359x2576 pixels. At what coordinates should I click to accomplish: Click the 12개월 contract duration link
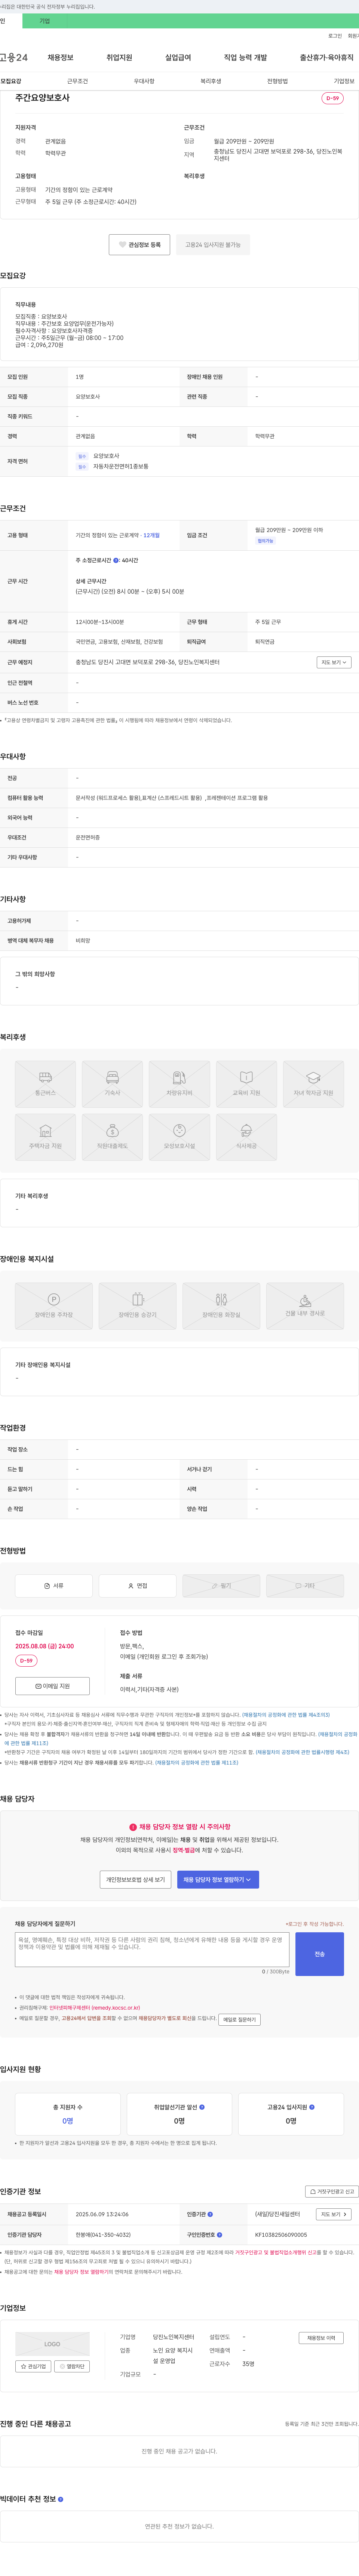tap(151, 535)
